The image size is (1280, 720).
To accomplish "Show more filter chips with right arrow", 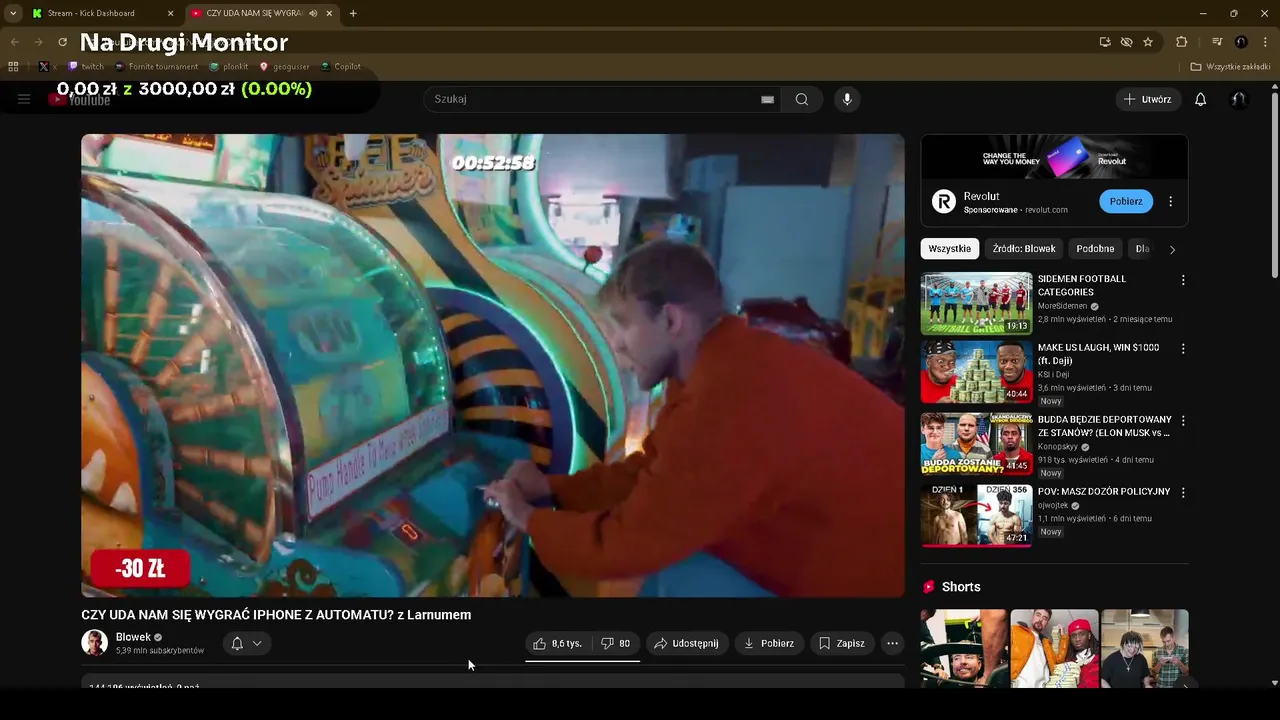I will pyautogui.click(x=1172, y=250).
